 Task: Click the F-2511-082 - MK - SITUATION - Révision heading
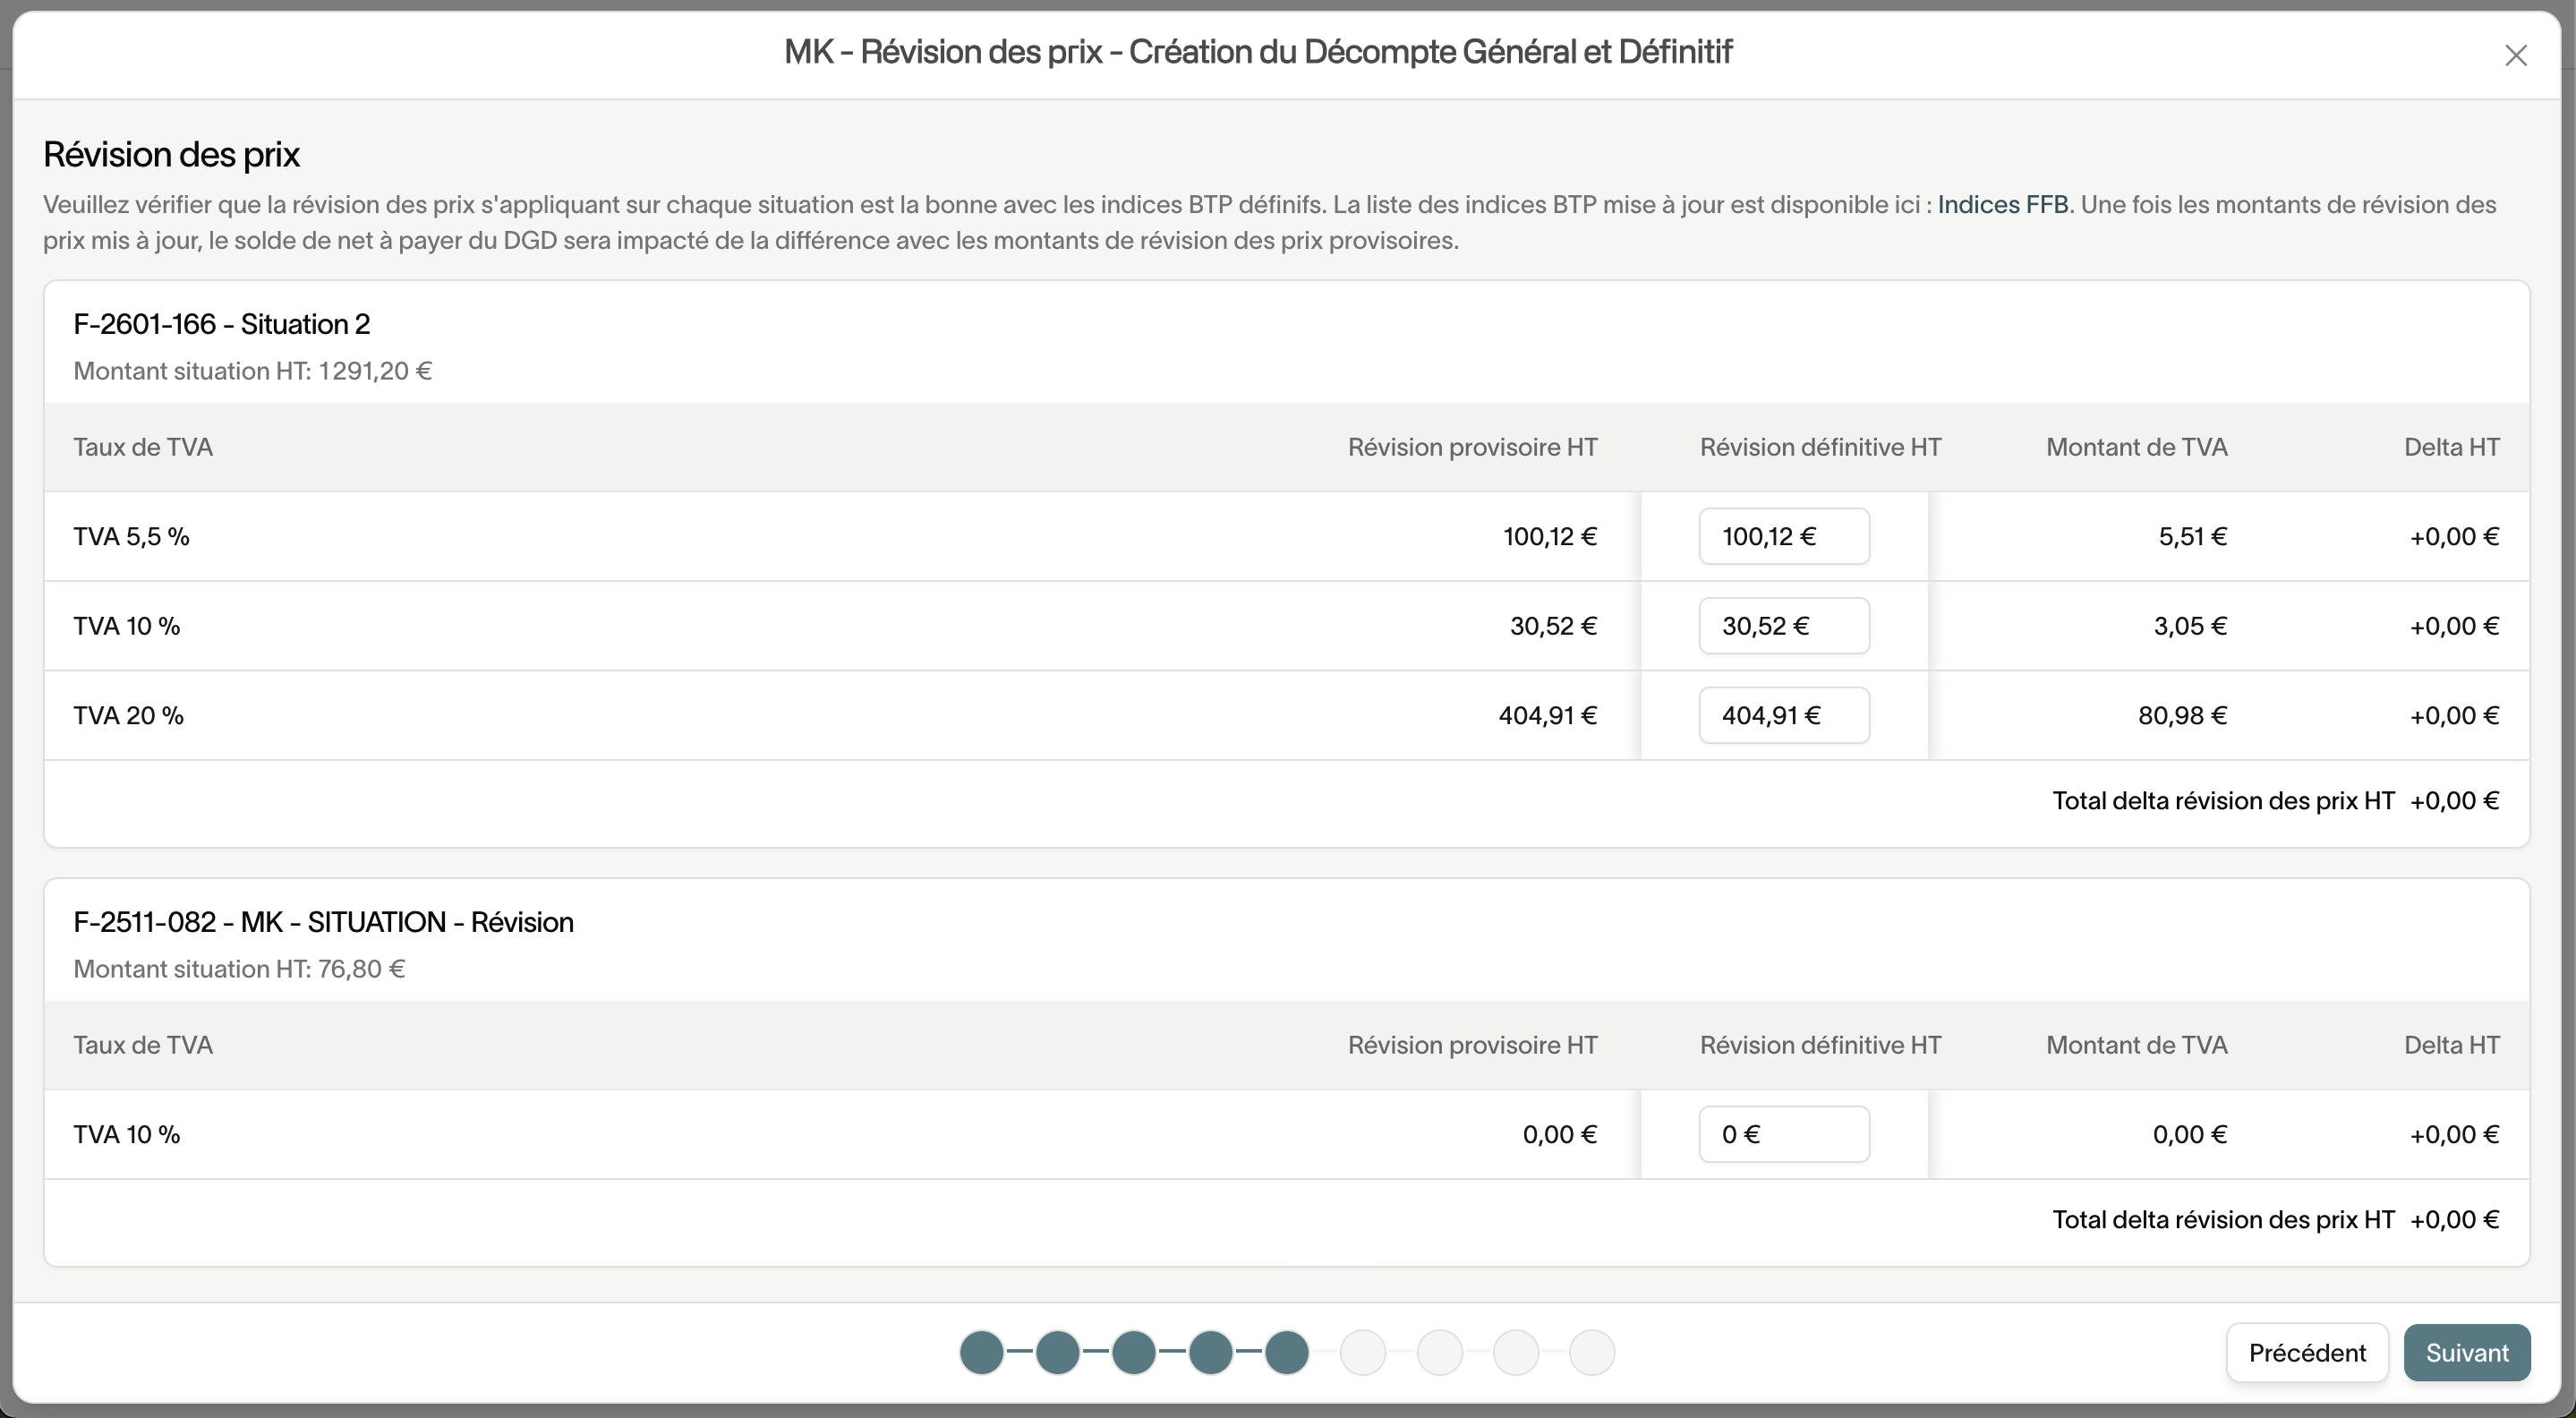[x=323, y=922]
